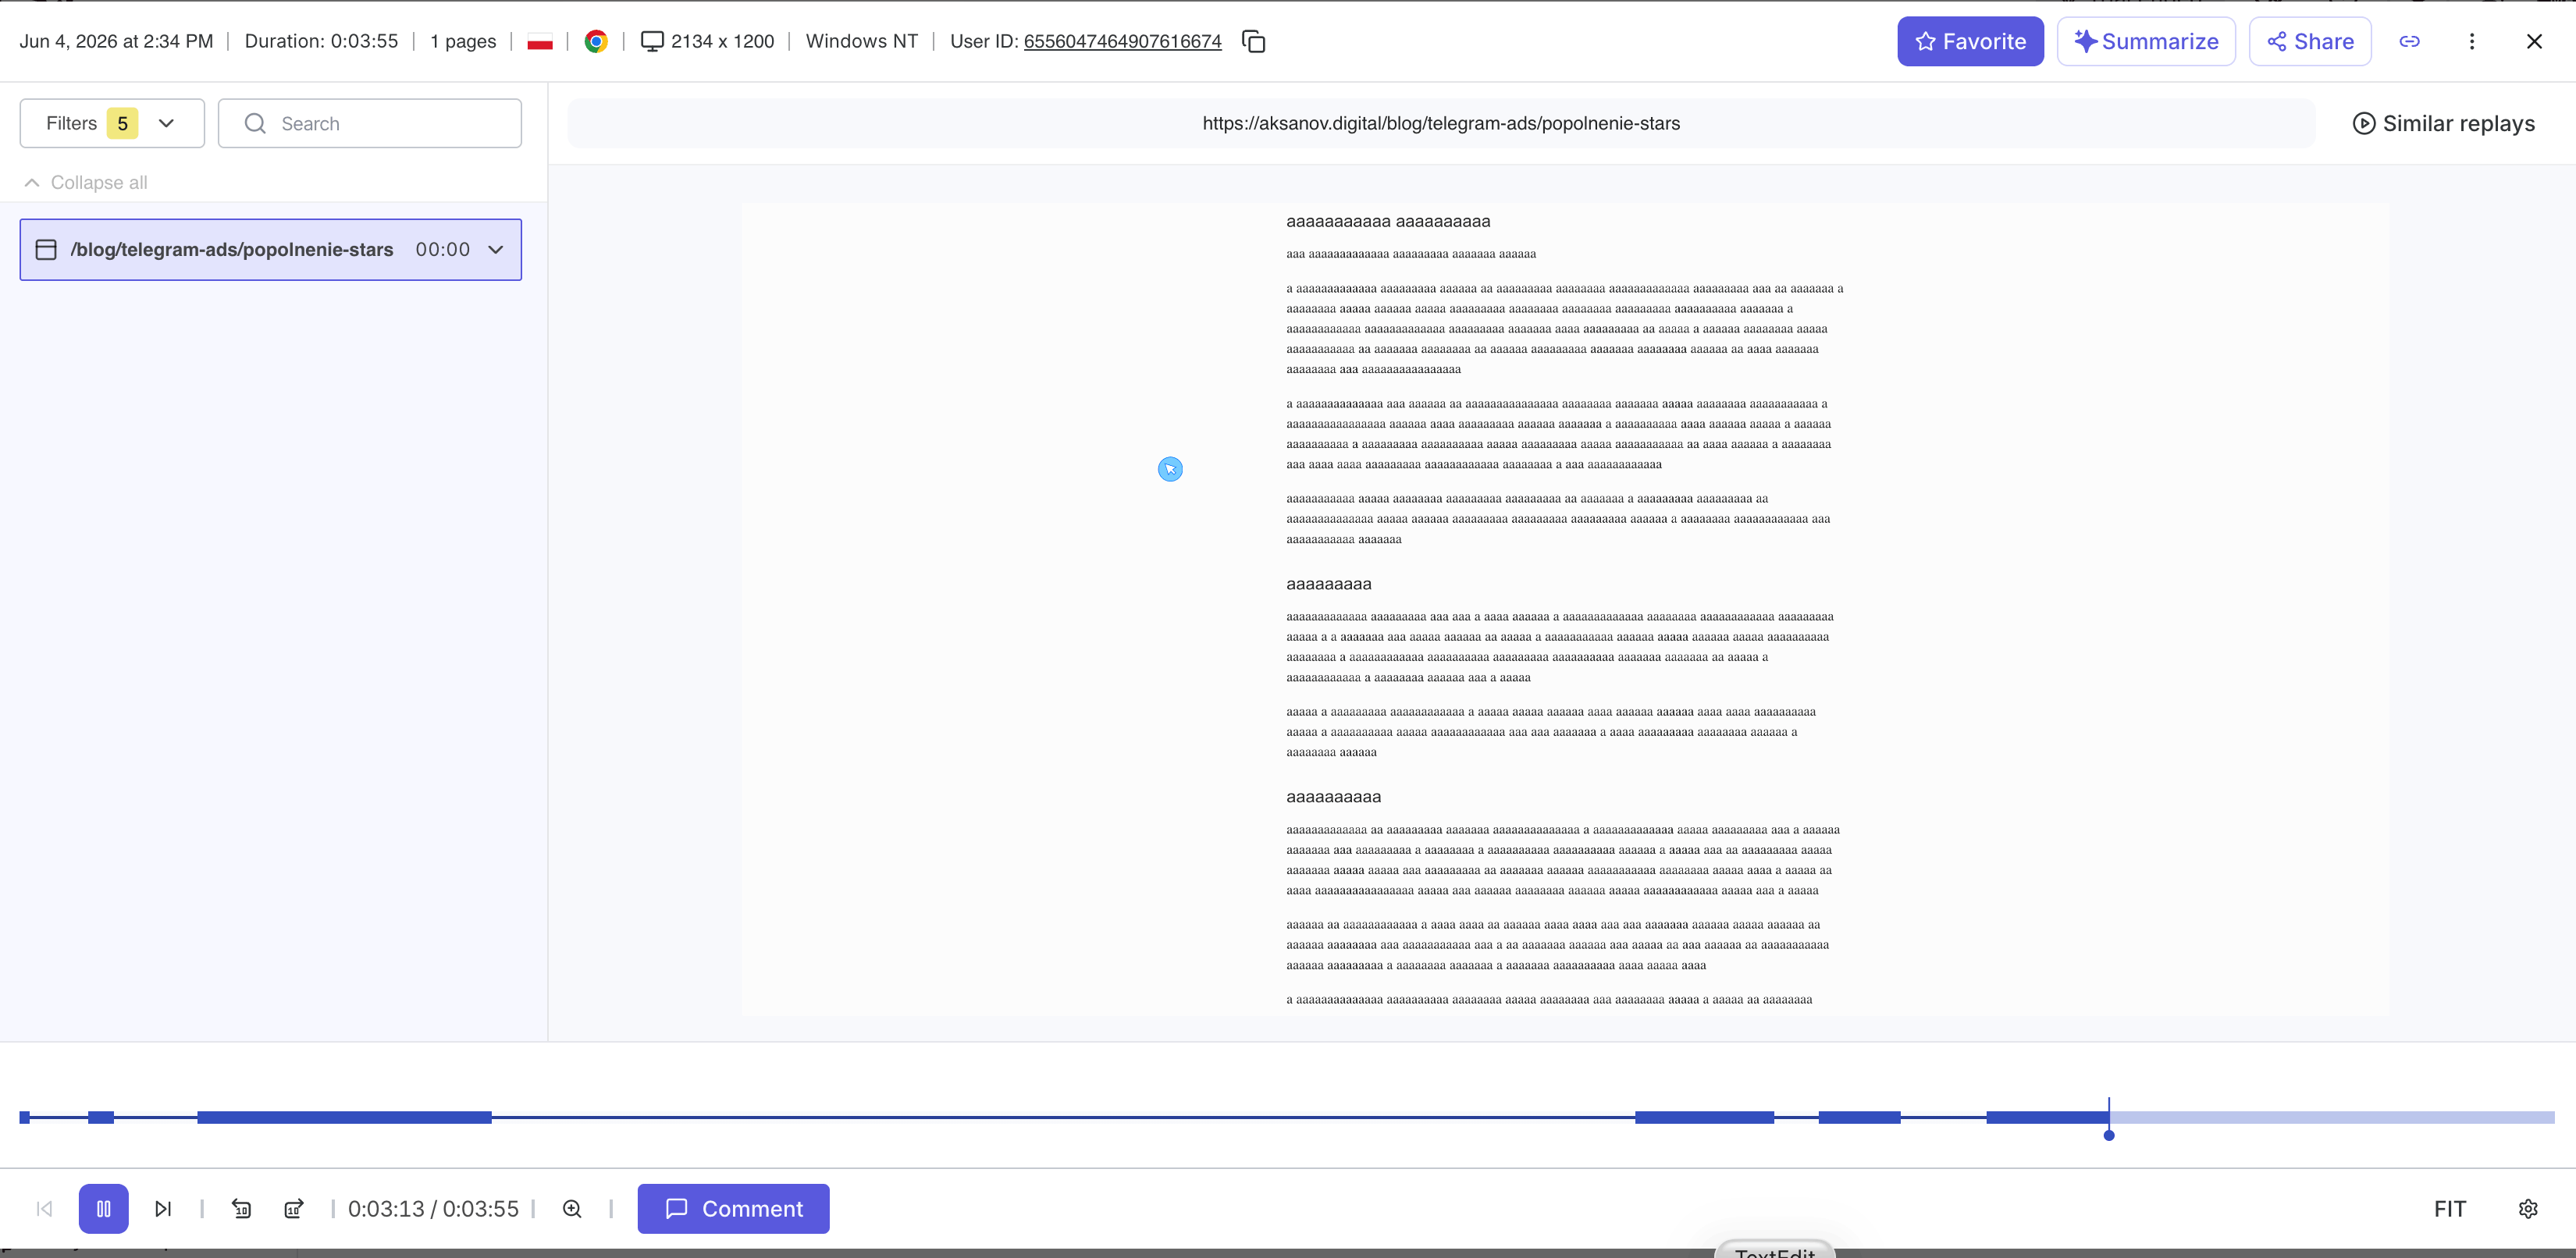
Task: Select the /blog/telegram-ads/popolnenie-stars page row
Action: click(x=270, y=249)
